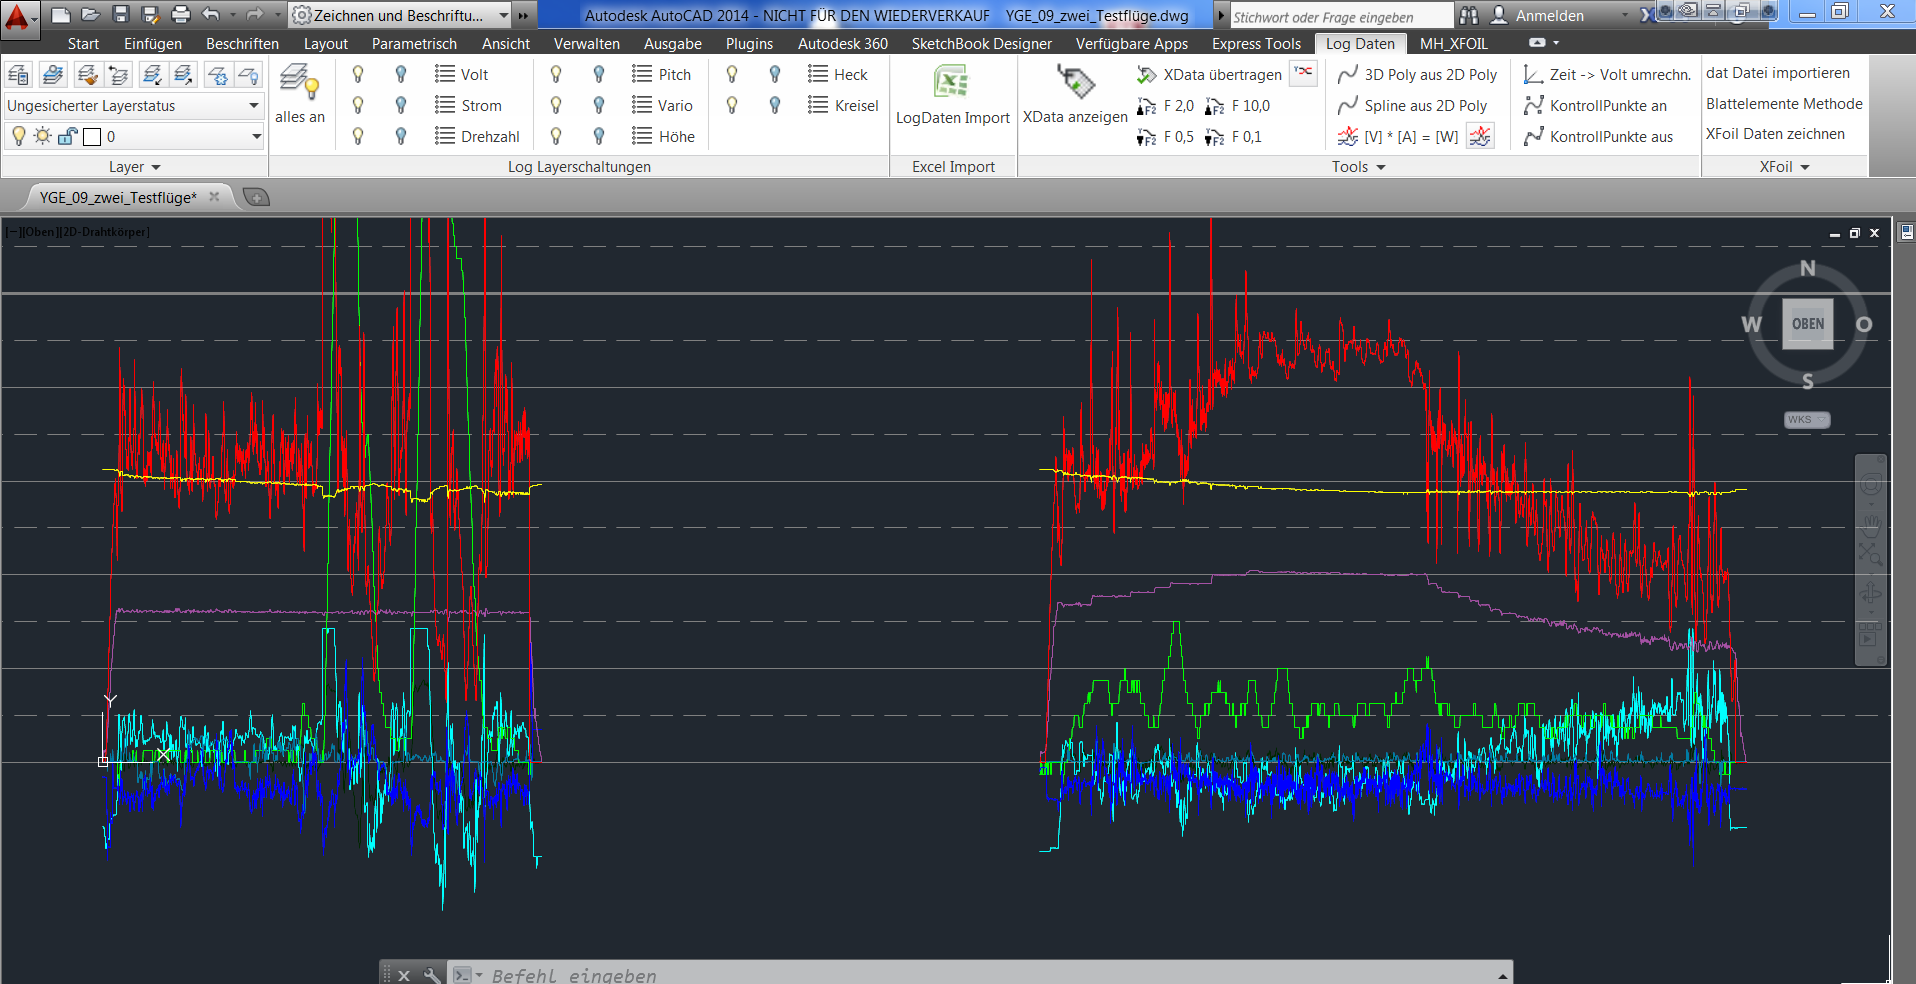Click the Layer Off bulb icon
The image size is (1916, 984).
[x=248, y=74]
